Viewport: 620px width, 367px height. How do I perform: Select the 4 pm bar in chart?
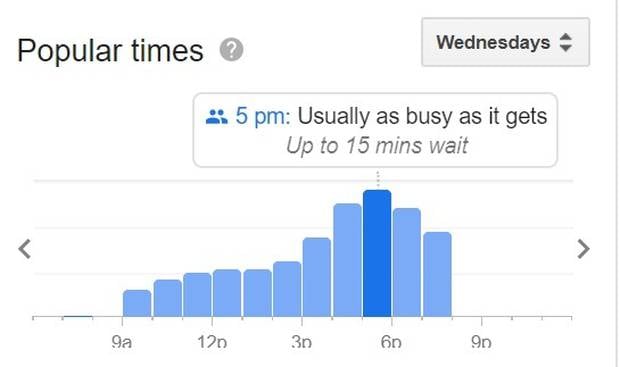point(348,260)
